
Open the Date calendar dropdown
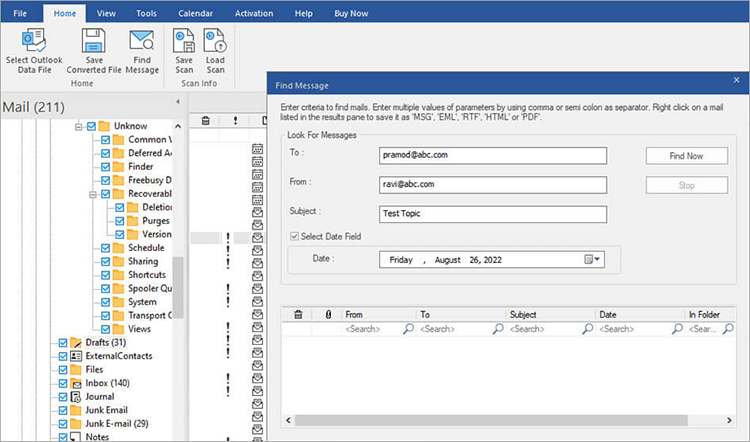pyautogui.click(x=592, y=259)
